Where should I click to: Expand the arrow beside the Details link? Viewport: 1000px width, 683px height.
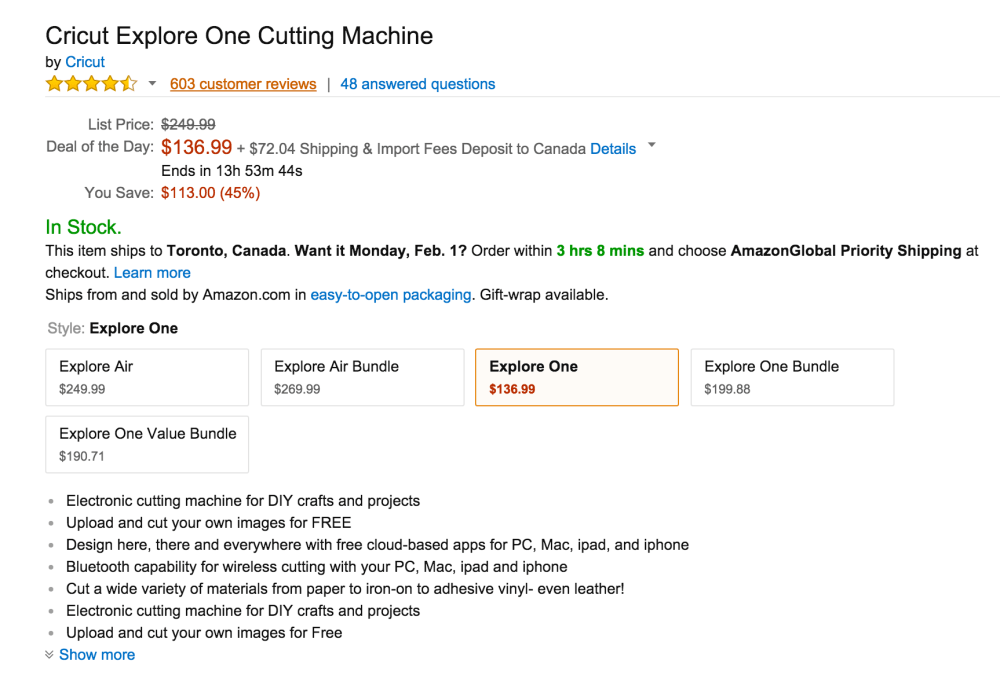pos(652,146)
